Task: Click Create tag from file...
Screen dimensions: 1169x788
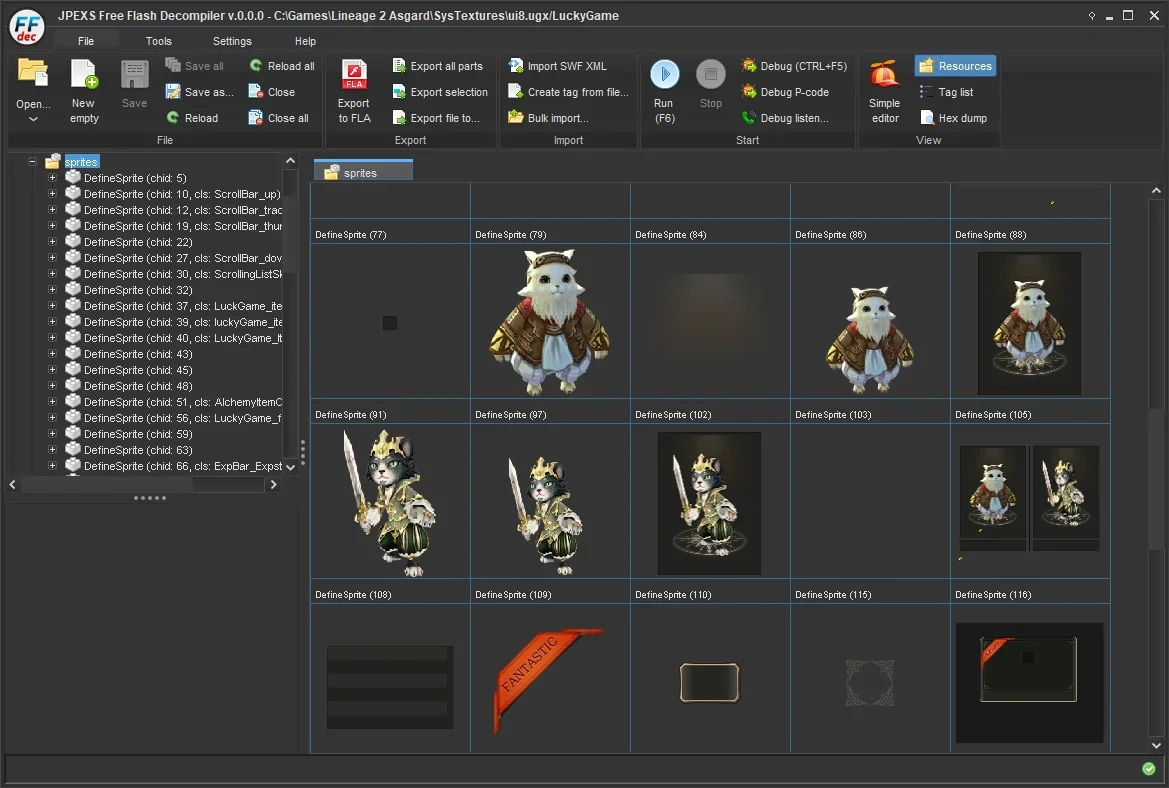Action: (x=568, y=92)
